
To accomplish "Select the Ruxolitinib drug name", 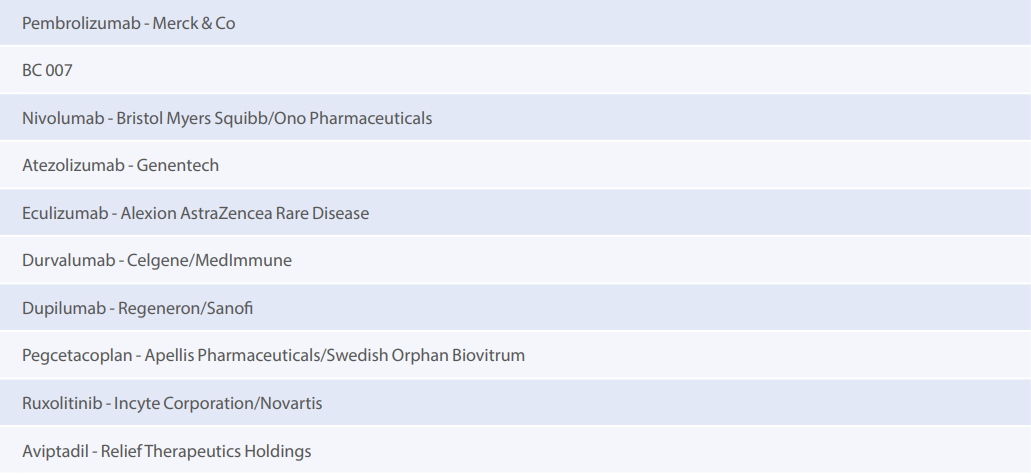I will coord(62,403).
